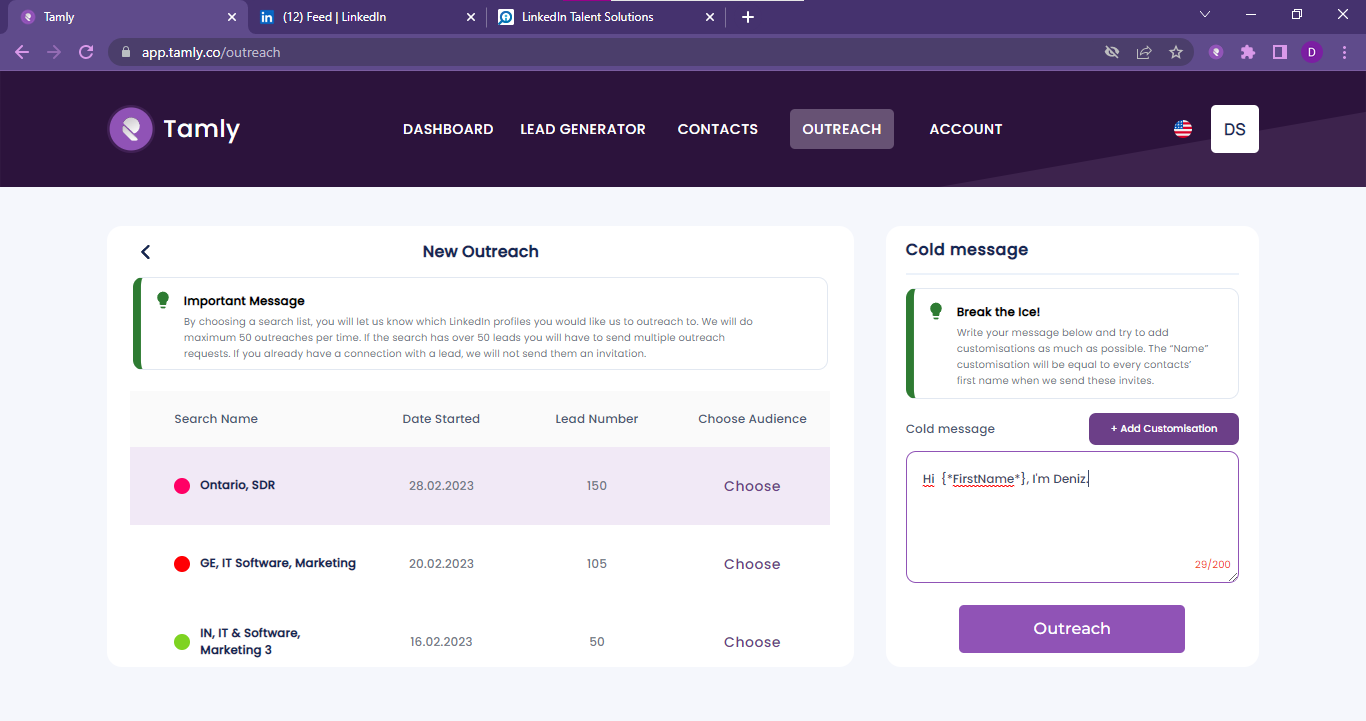Click the green dot beside IN, IT & Software
The width and height of the screenshot is (1366, 721).
182,642
